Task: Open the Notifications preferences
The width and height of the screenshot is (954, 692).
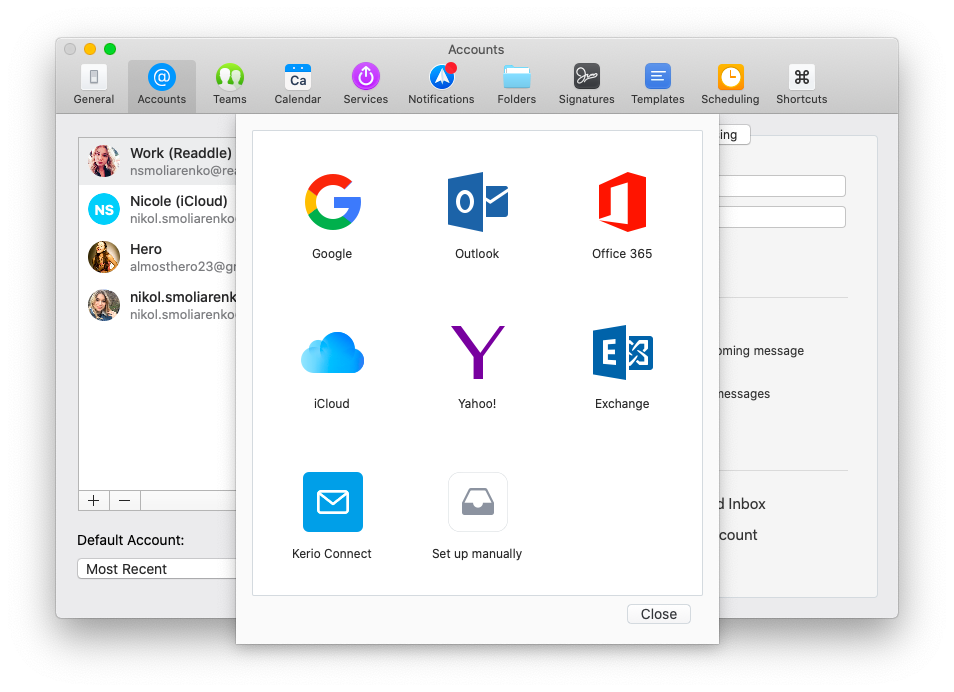Action: (441, 85)
